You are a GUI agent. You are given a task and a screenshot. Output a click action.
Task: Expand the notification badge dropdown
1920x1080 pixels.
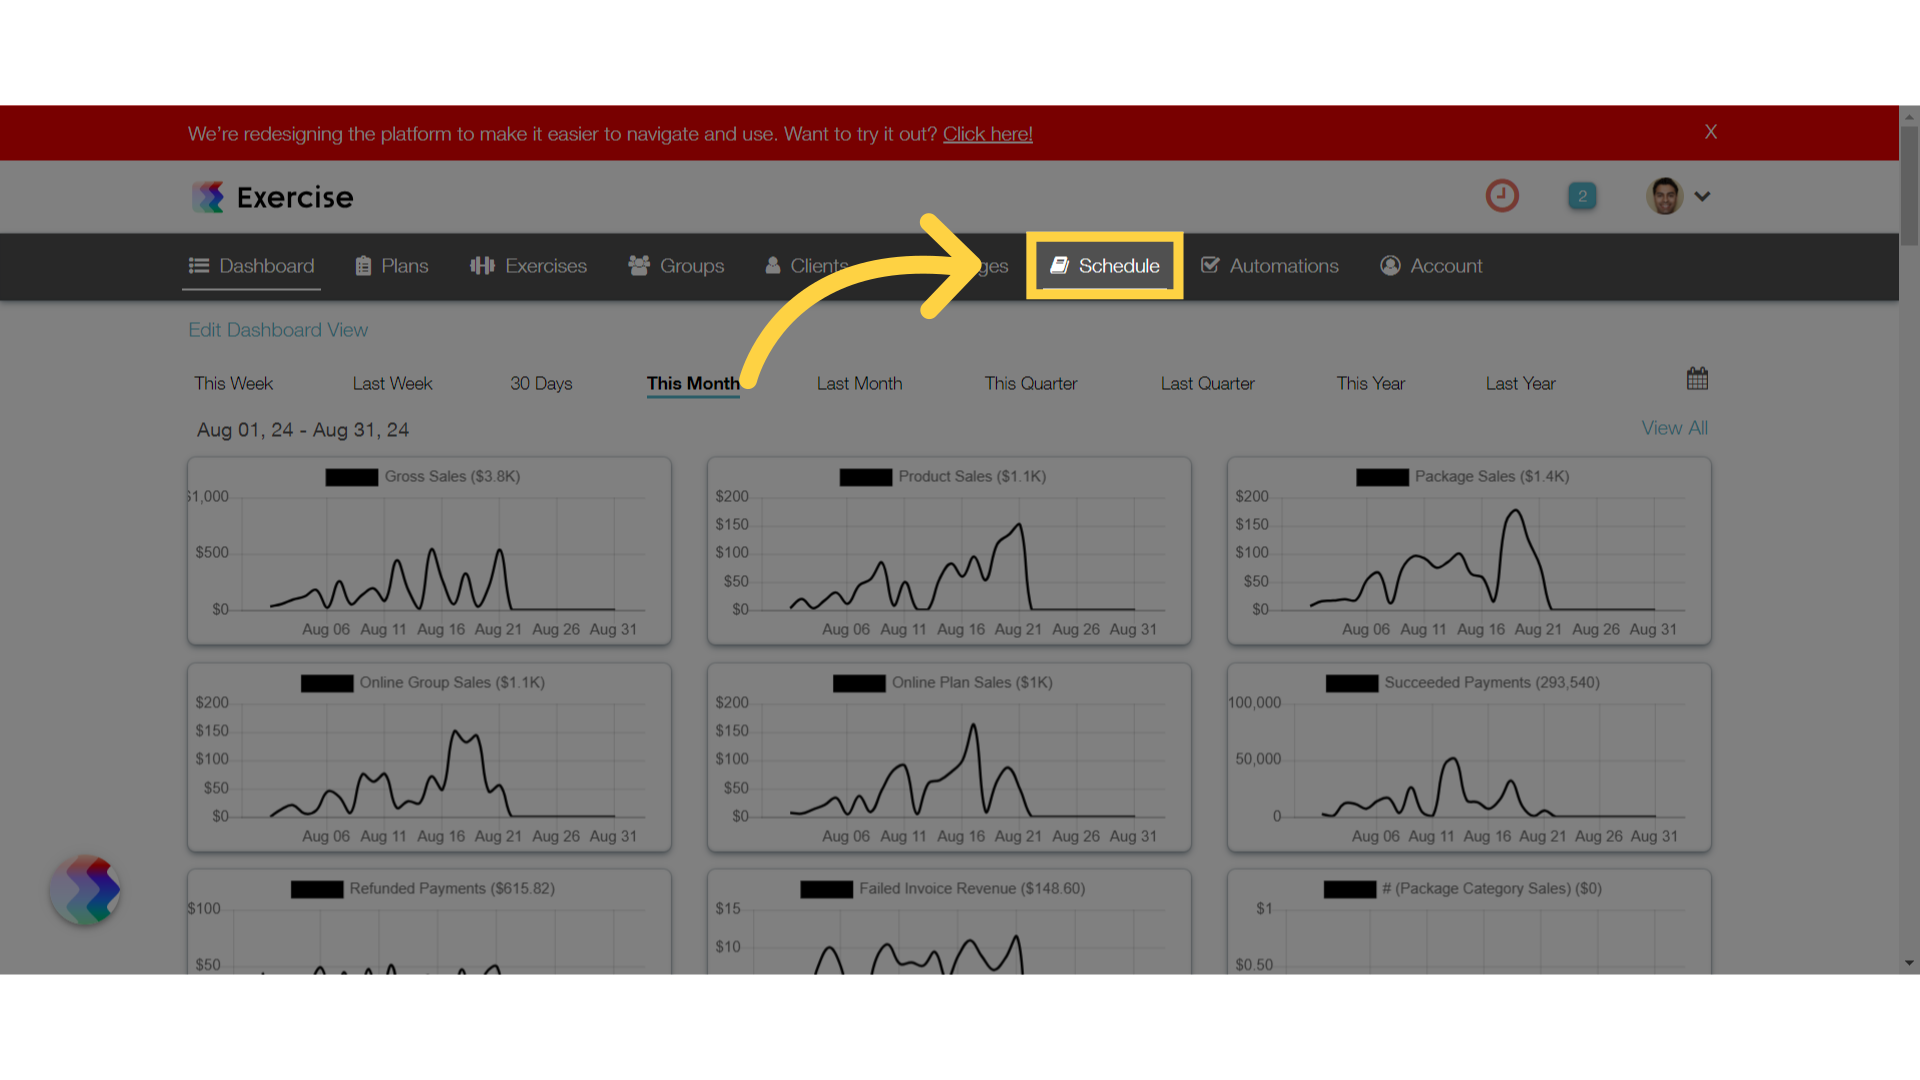(1581, 195)
